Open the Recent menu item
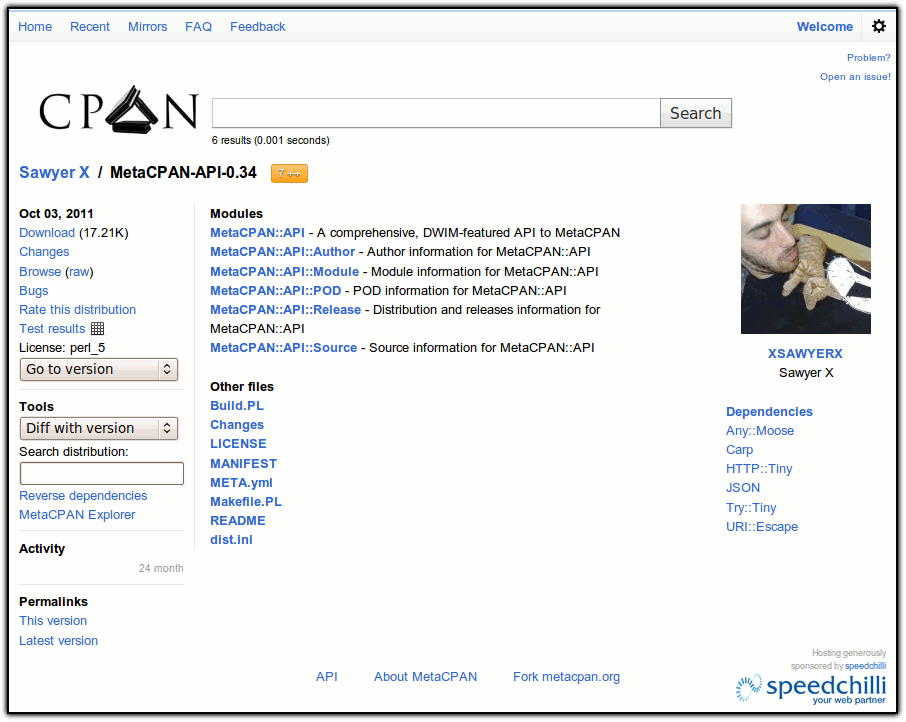Viewport: 906px width, 722px height. coord(90,27)
